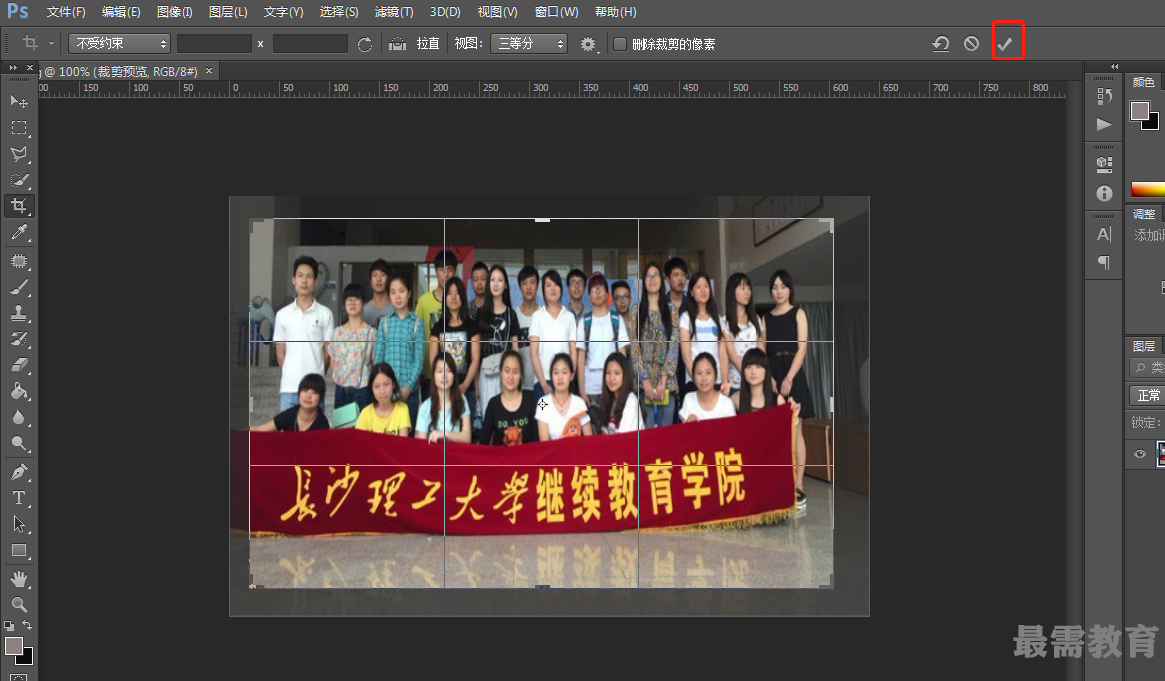Click the 拉直 straighten button
This screenshot has width=1165, height=681.
pyautogui.click(x=427, y=44)
